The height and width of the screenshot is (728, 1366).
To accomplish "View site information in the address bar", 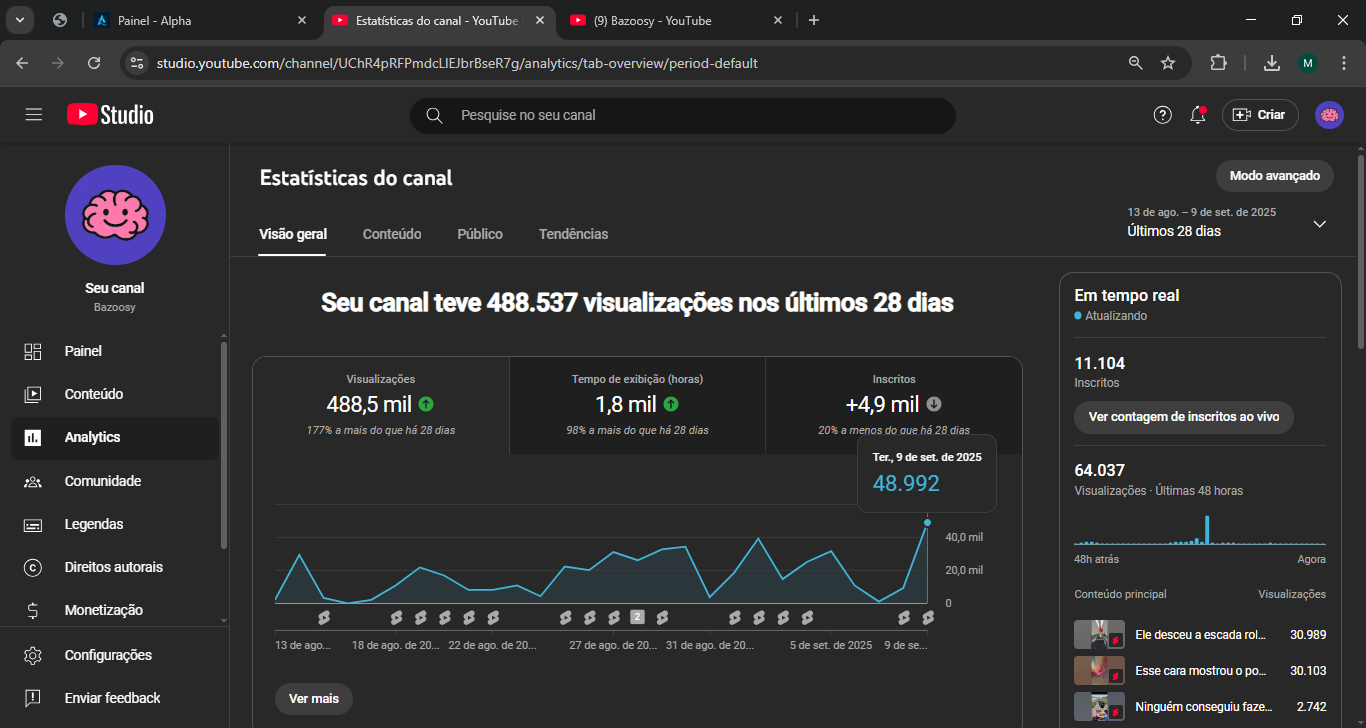I will point(138,63).
